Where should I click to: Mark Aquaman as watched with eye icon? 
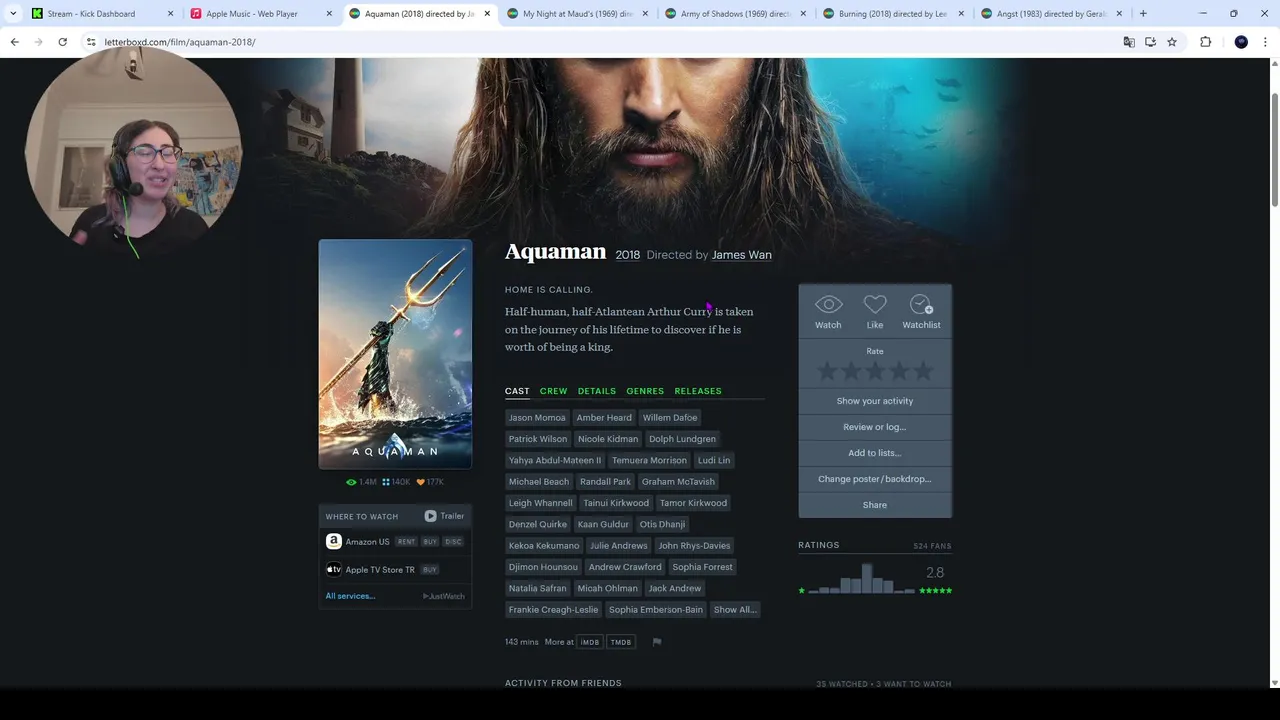pos(828,305)
